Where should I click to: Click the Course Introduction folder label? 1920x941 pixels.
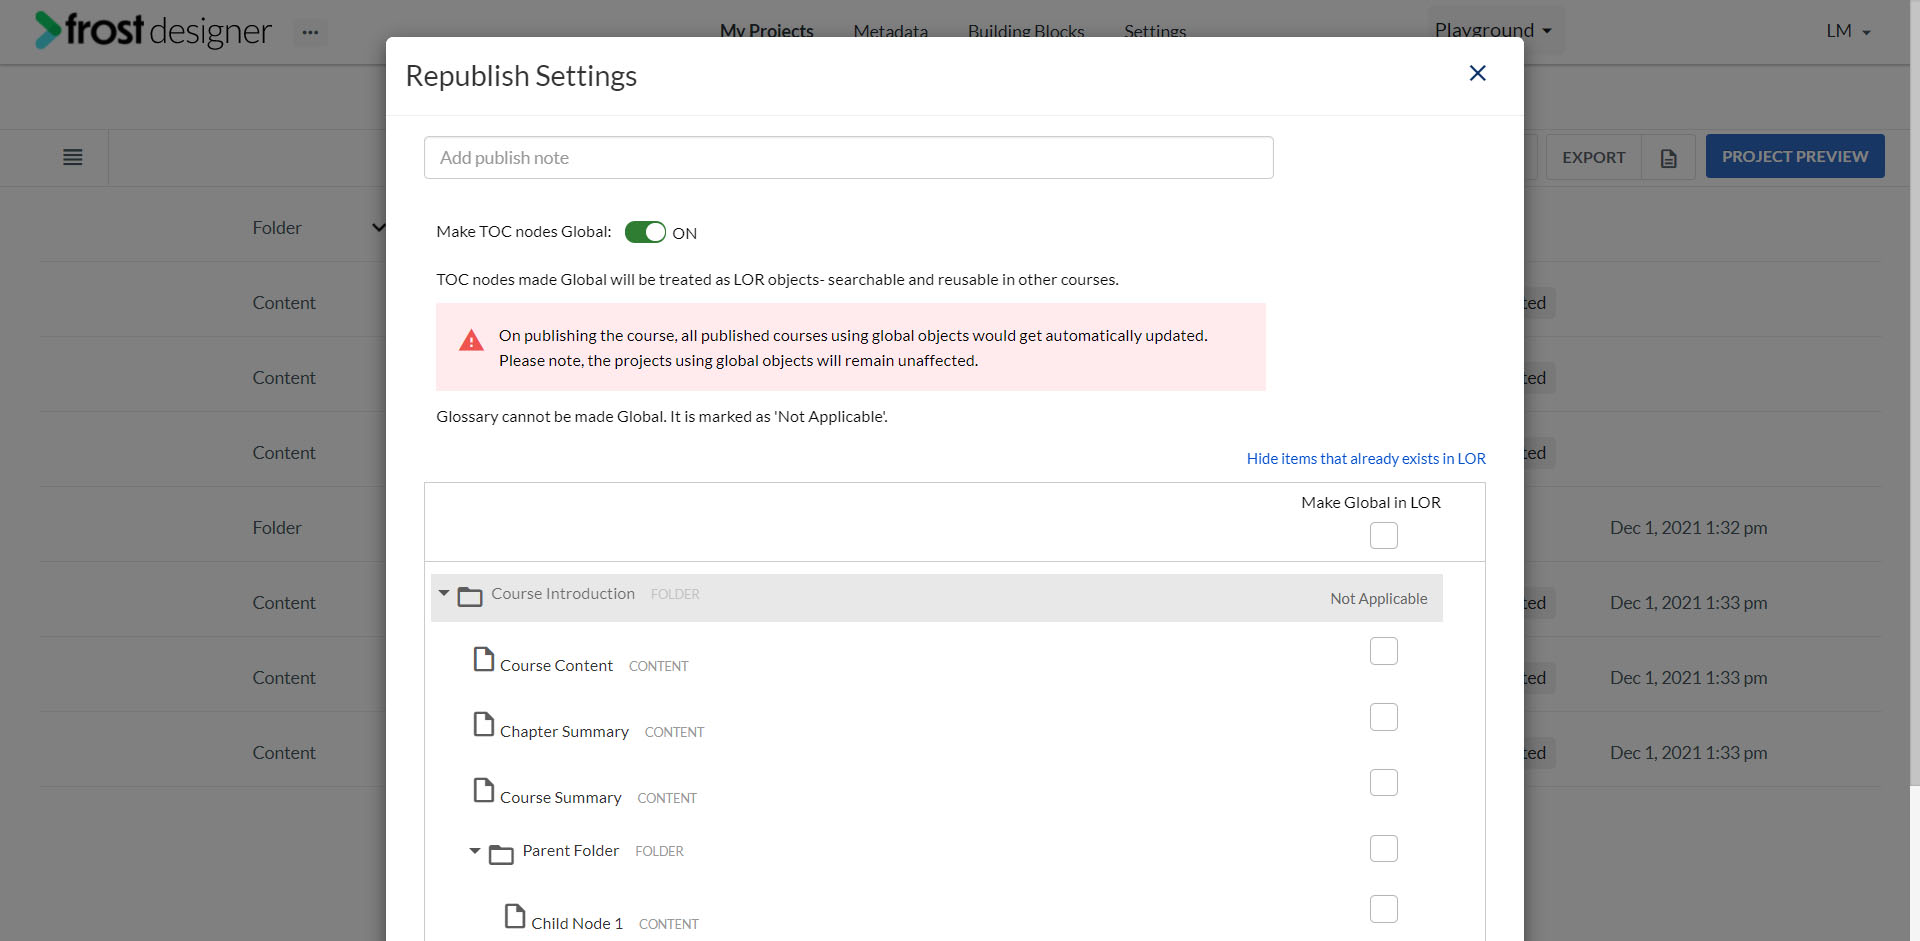[563, 594]
